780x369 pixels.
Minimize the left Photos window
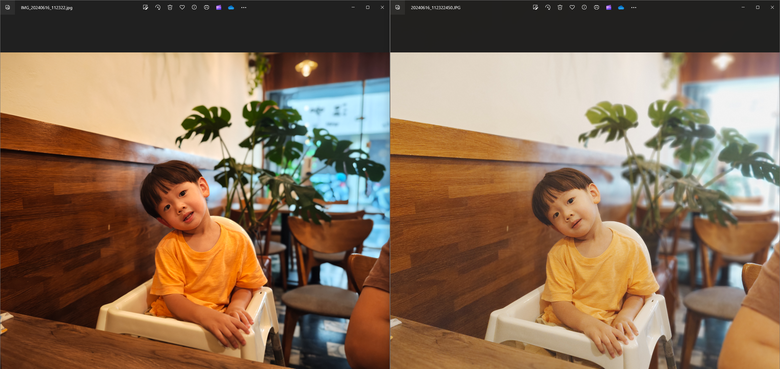(x=353, y=7)
